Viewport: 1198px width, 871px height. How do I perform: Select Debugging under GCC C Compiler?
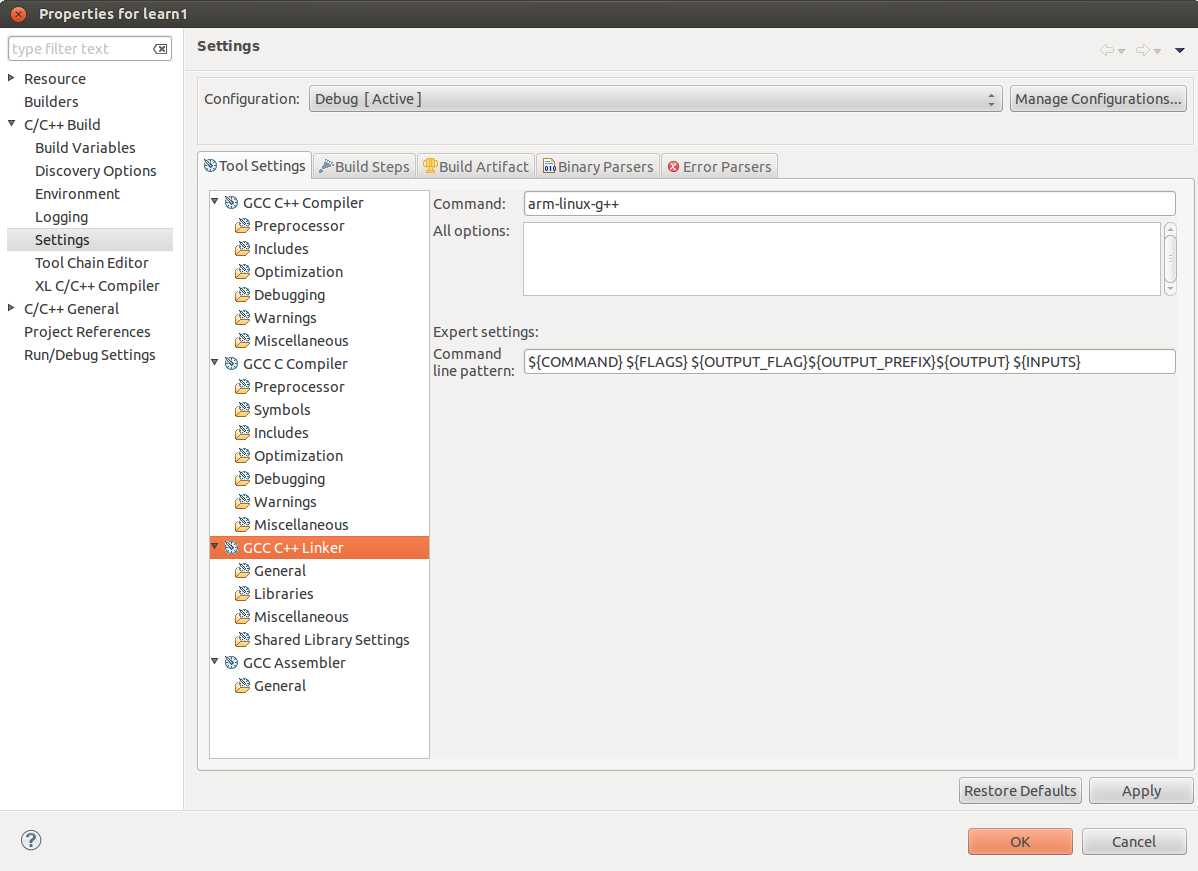coord(289,479)
